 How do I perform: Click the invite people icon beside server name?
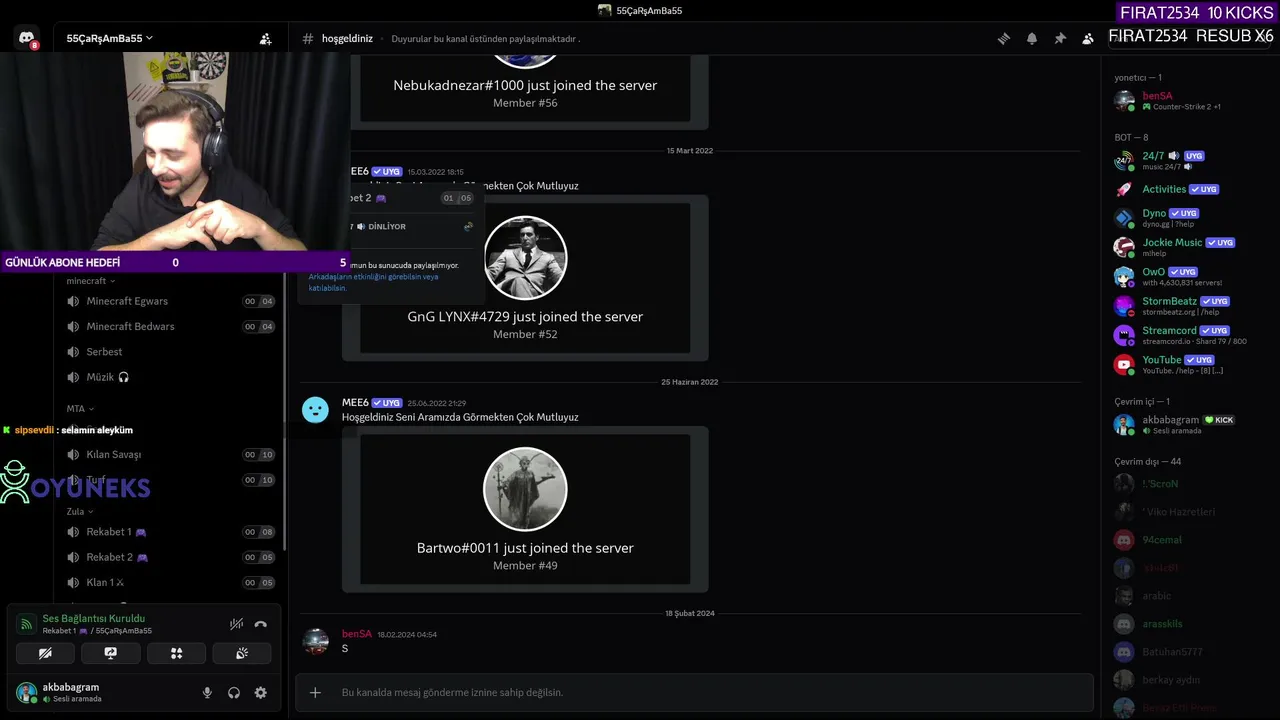point(265,39)
